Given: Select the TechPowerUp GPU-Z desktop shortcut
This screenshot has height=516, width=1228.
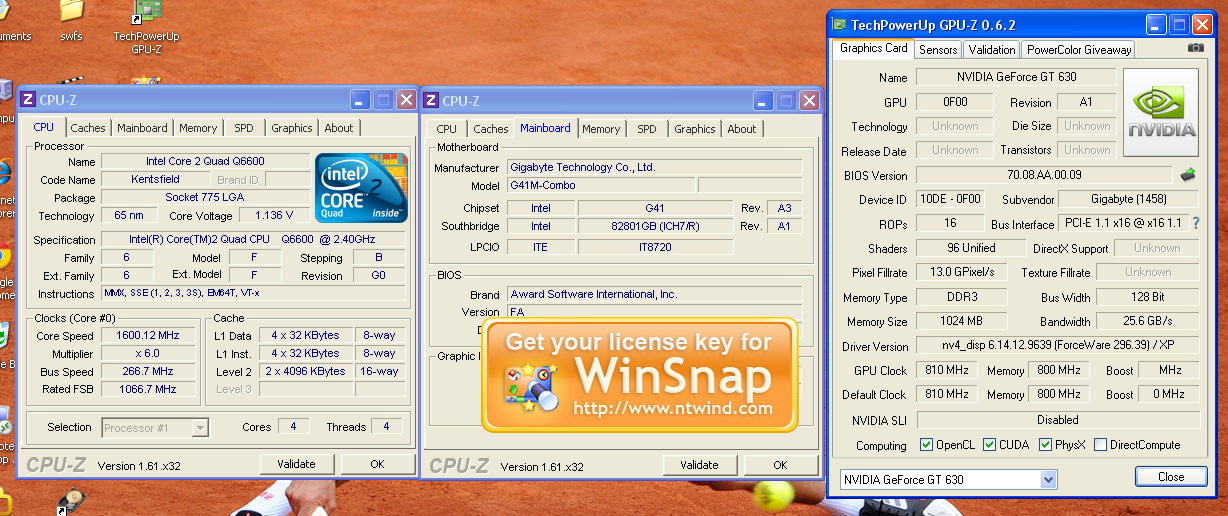Looking at the screenshot, I should tap(147, 27).
